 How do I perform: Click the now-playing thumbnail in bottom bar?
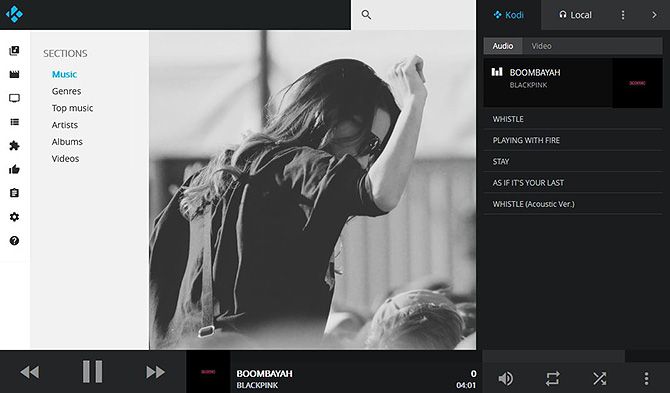coord(208,372)
